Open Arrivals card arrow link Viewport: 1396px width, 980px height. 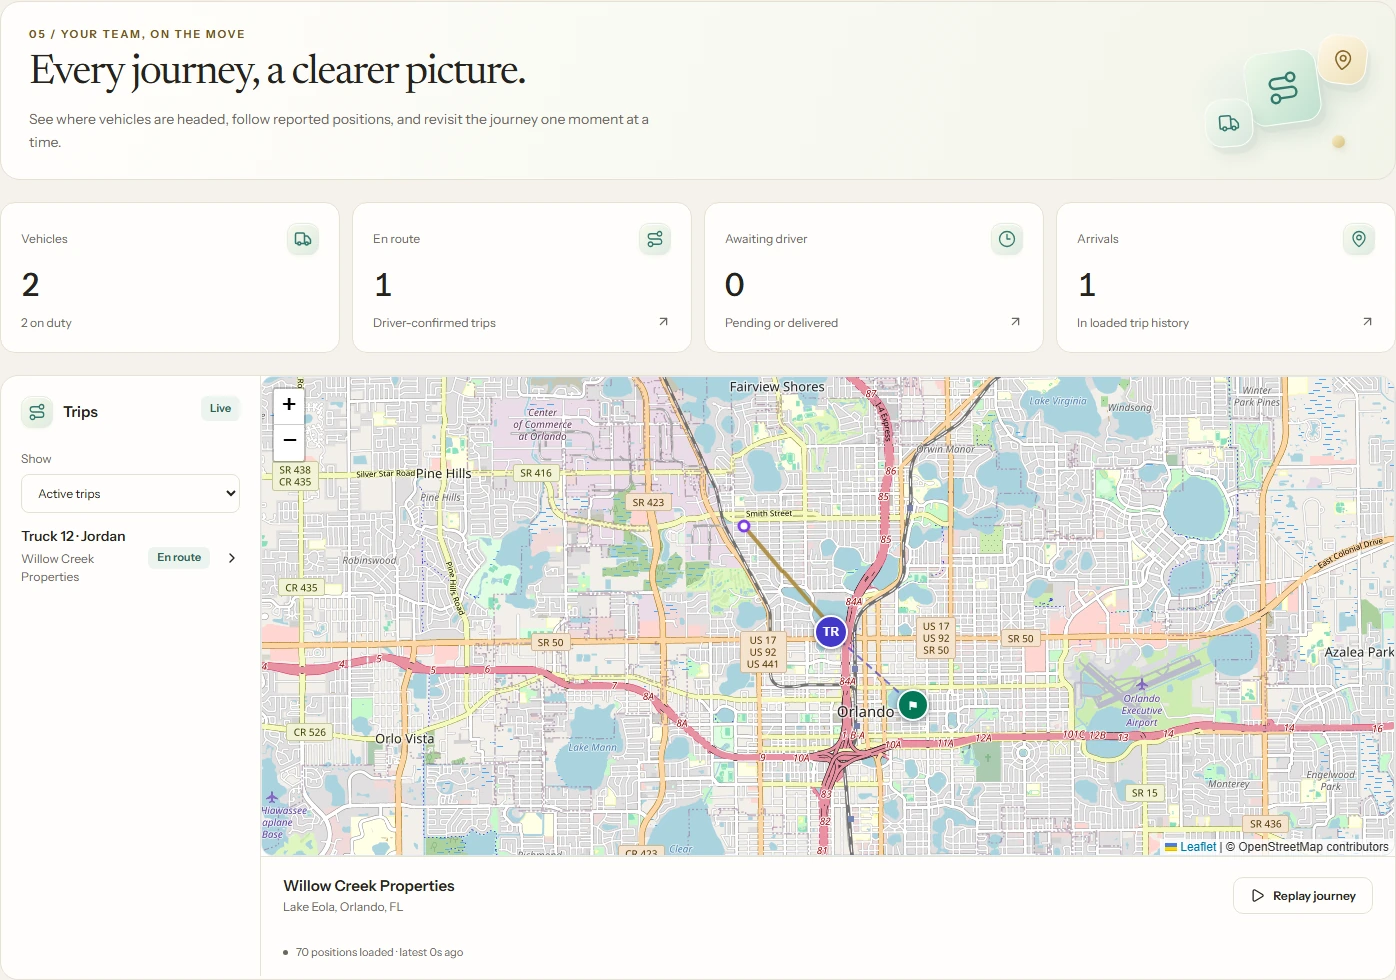(x=1367, y=322)
